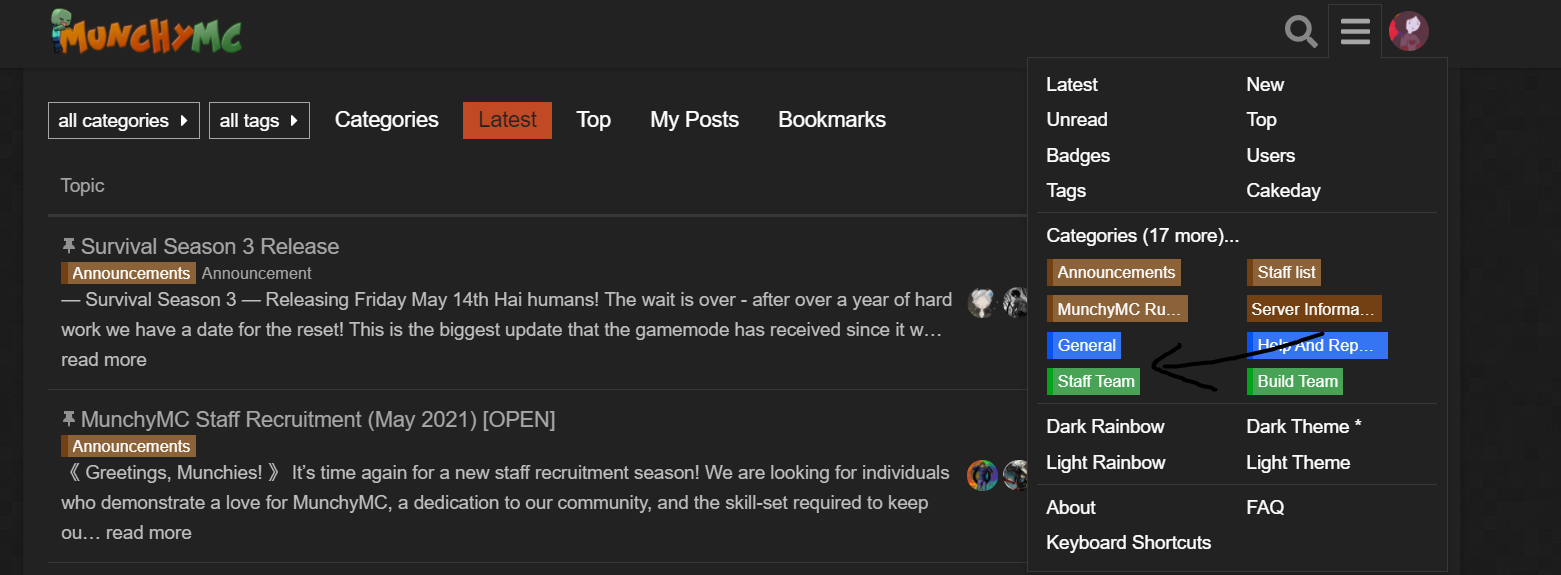
Task: Click first poster avatar on Survival Season 3
Action: tap(982, 302)
